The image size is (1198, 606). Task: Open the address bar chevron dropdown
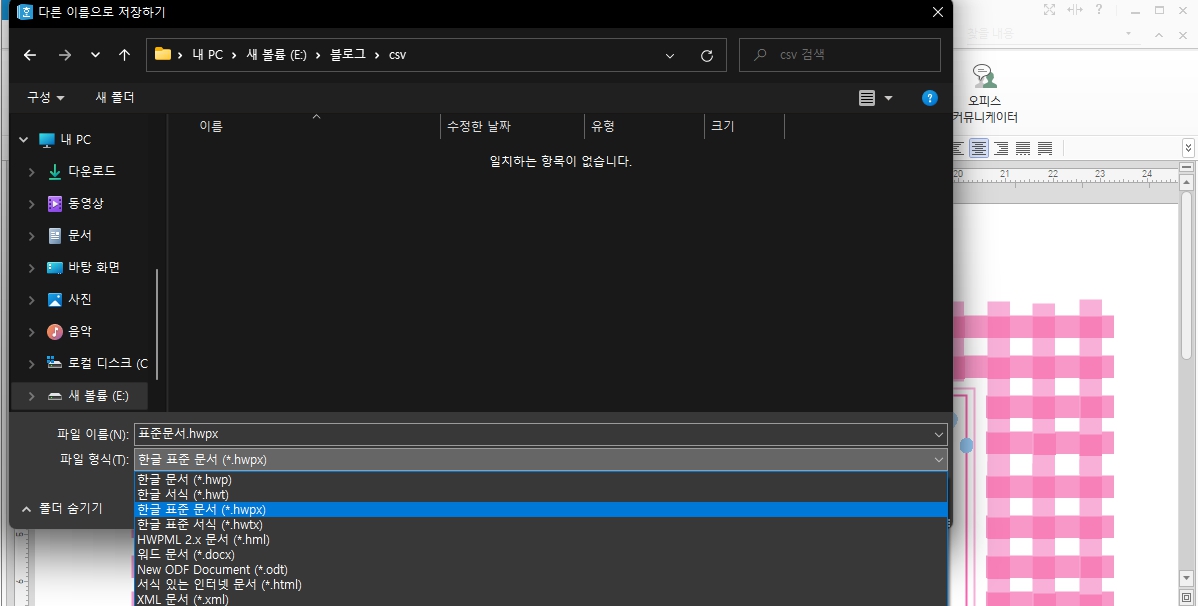(670, 55)
